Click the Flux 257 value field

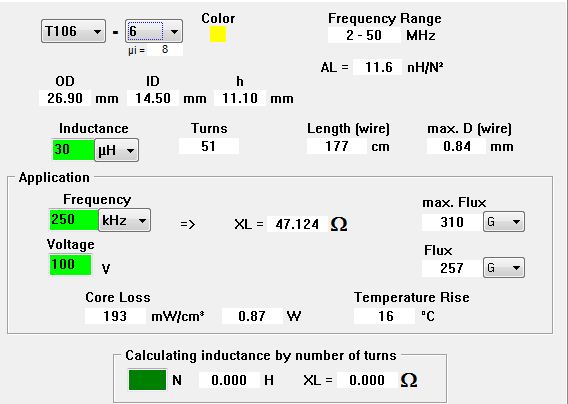[452, 268]
